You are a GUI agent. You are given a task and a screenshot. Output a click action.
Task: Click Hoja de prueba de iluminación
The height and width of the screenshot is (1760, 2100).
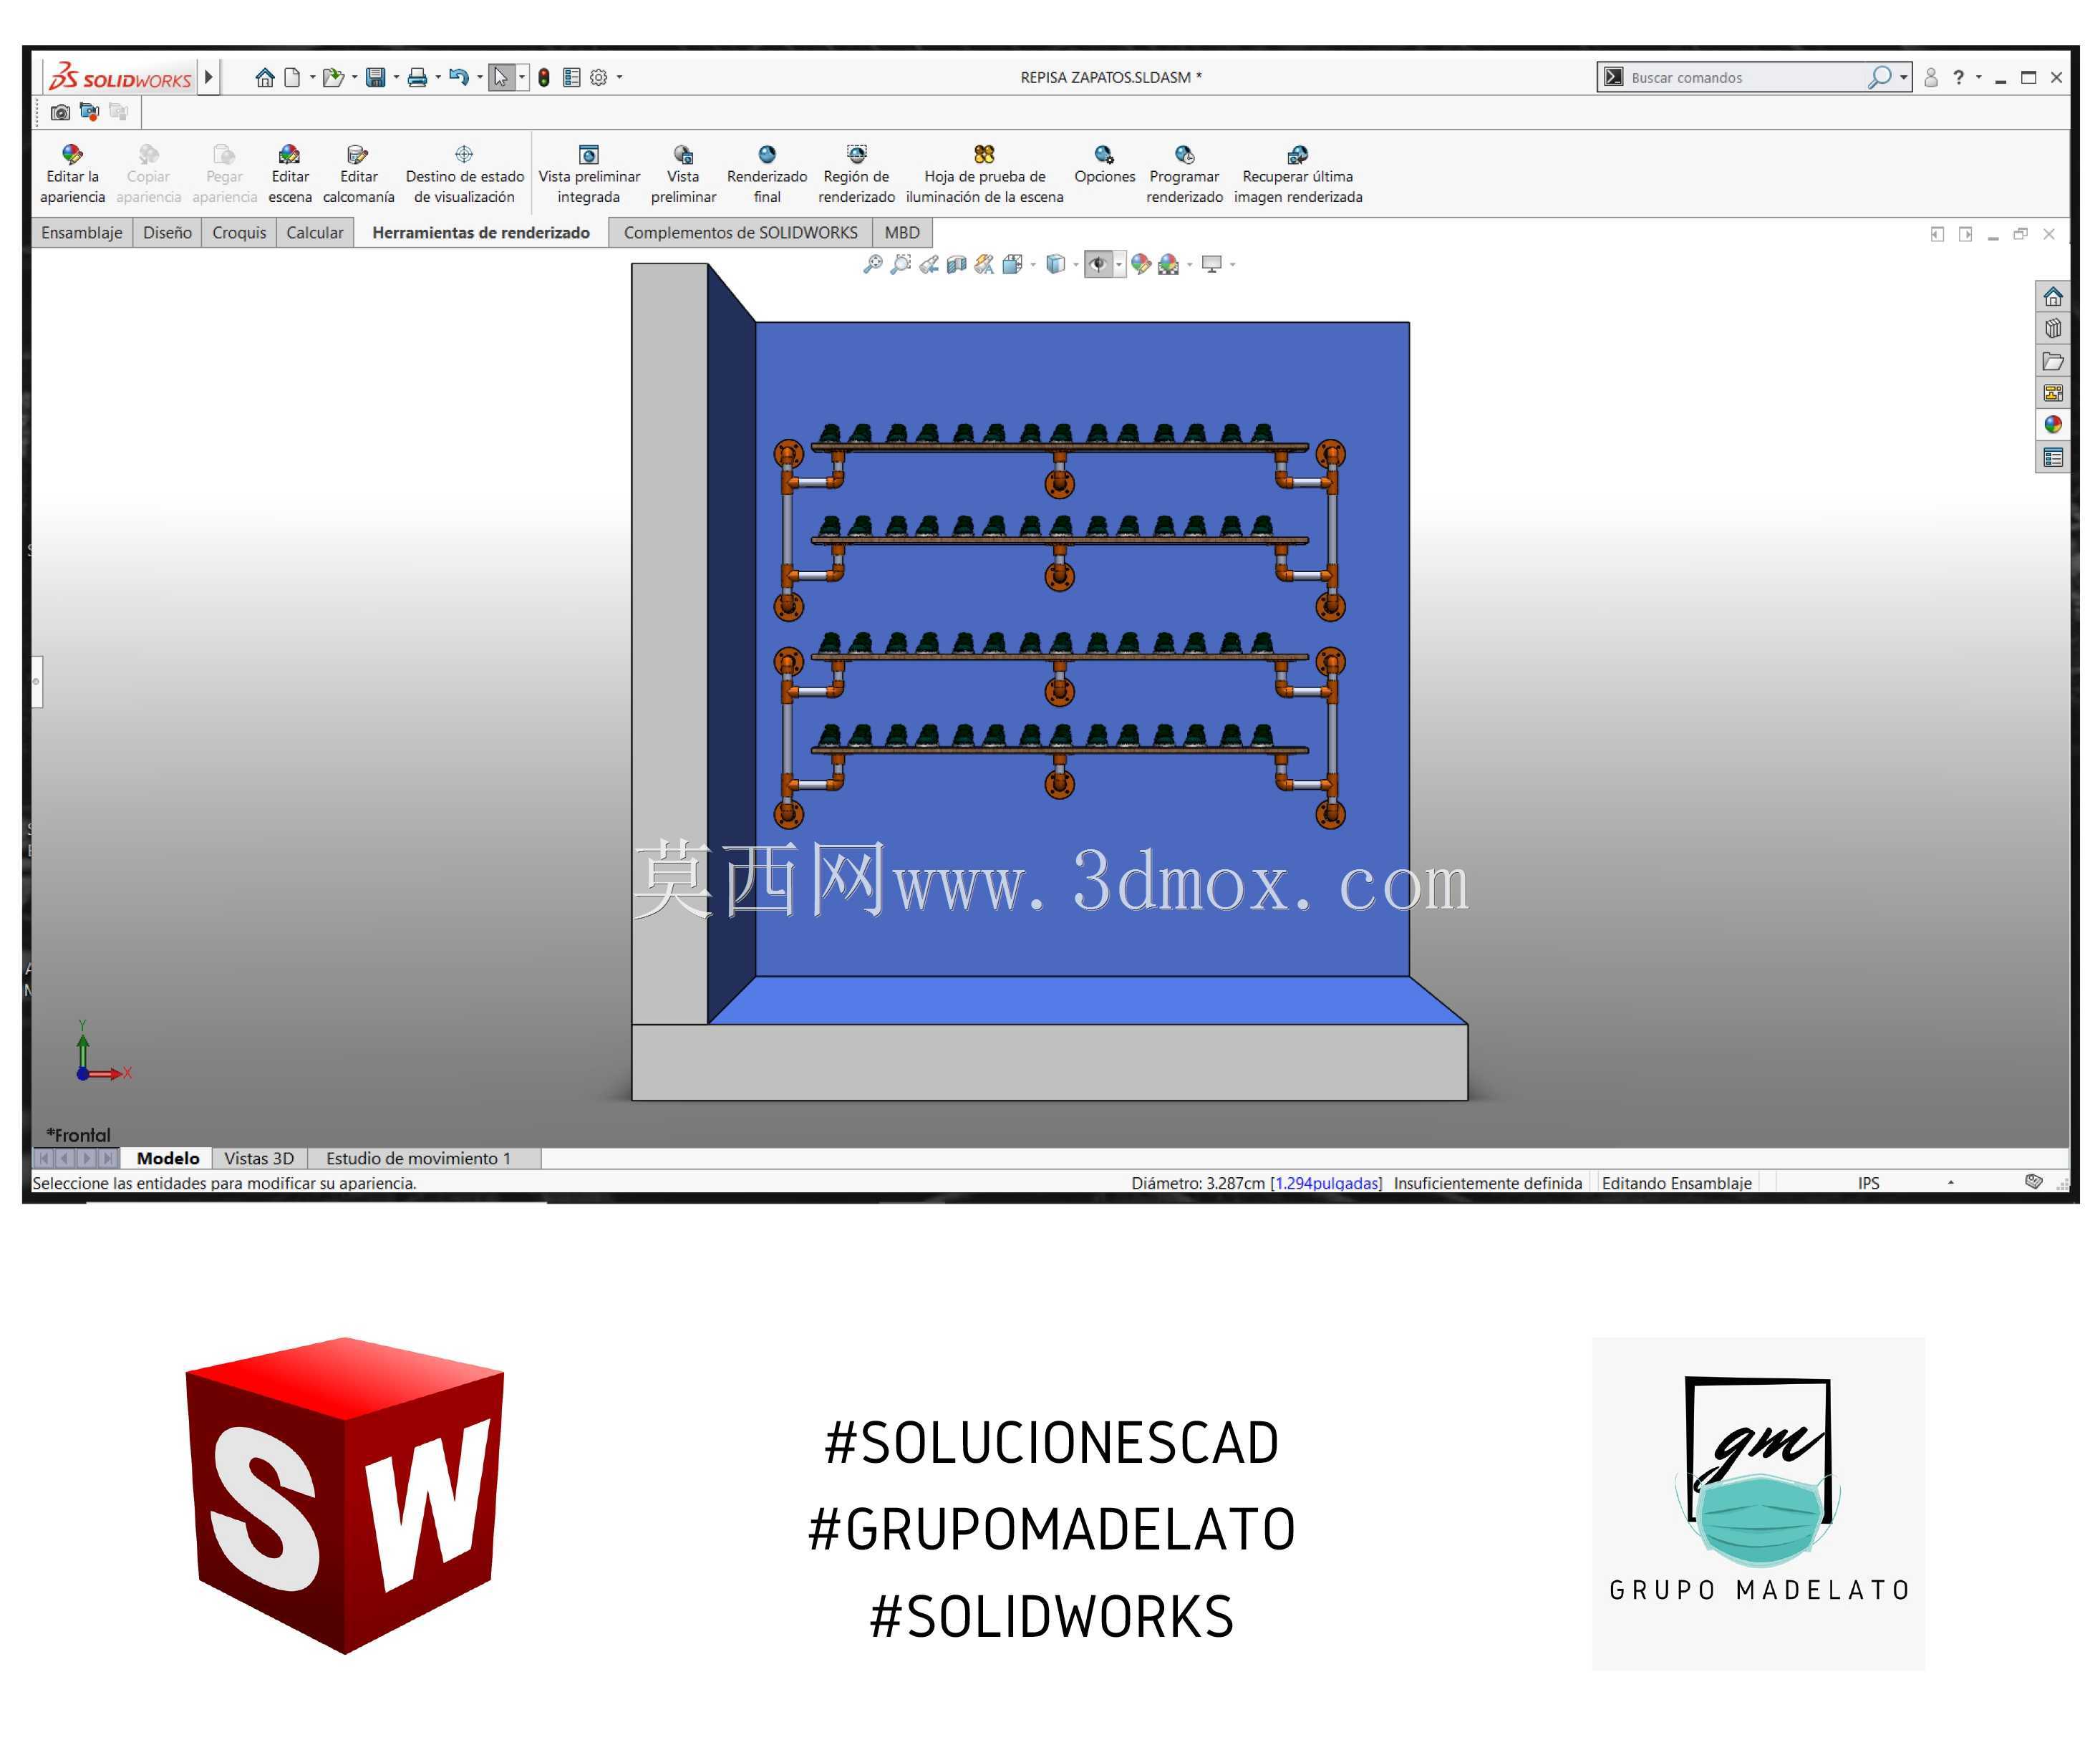pyautogui.click(x=984, y=174)
